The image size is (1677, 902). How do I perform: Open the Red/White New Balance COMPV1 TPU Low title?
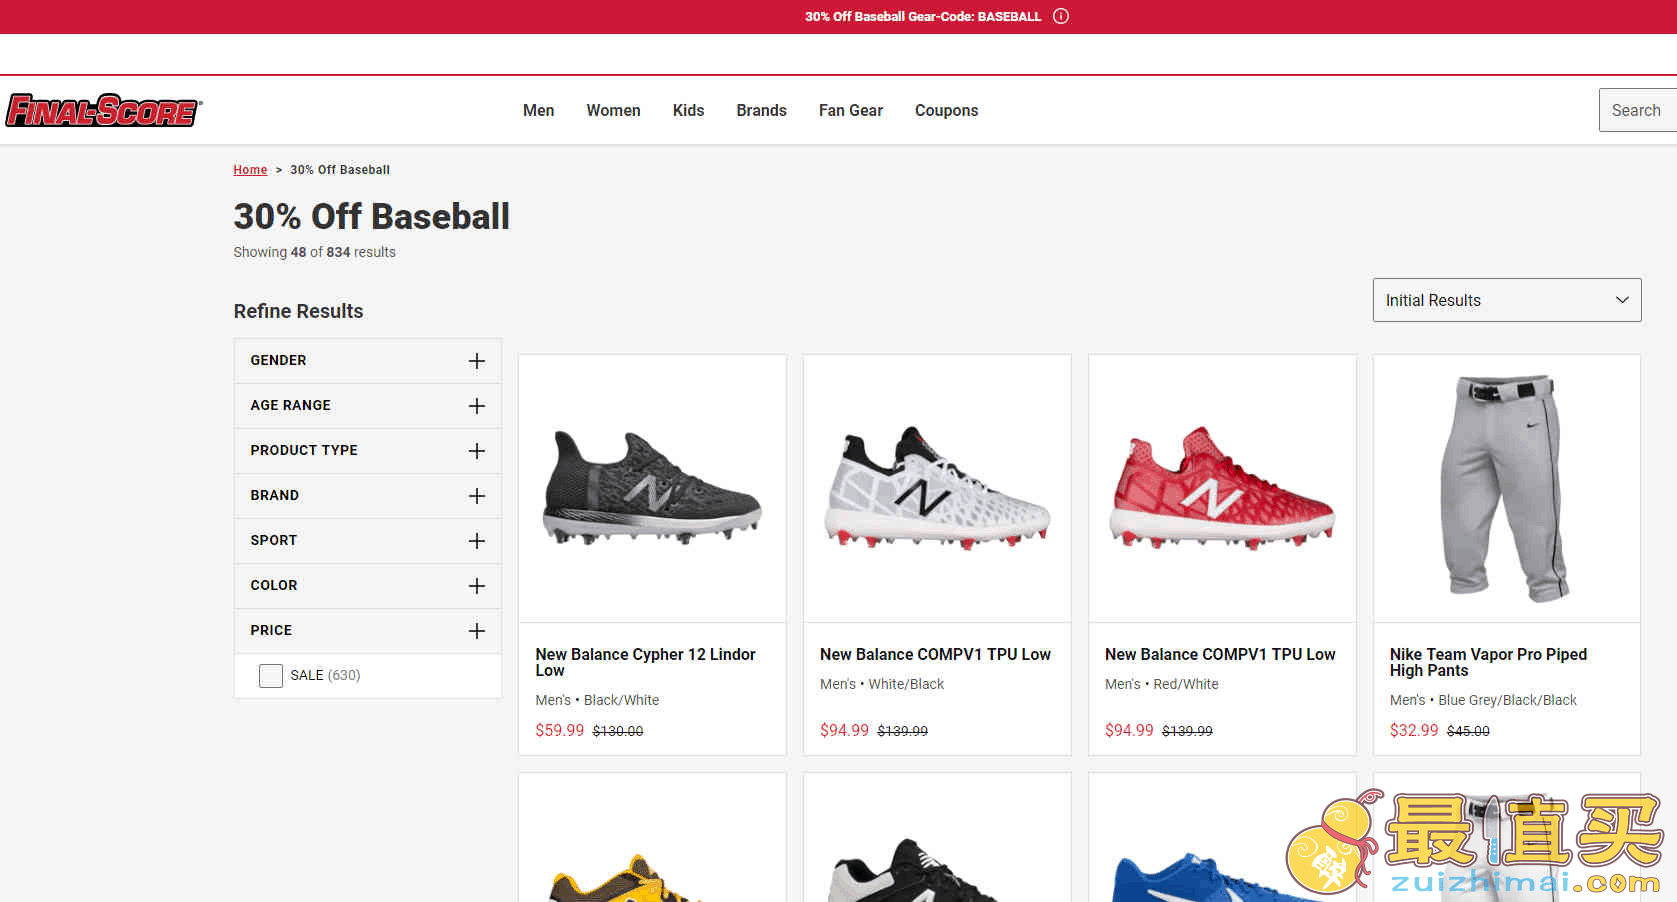coord(1220,654)
